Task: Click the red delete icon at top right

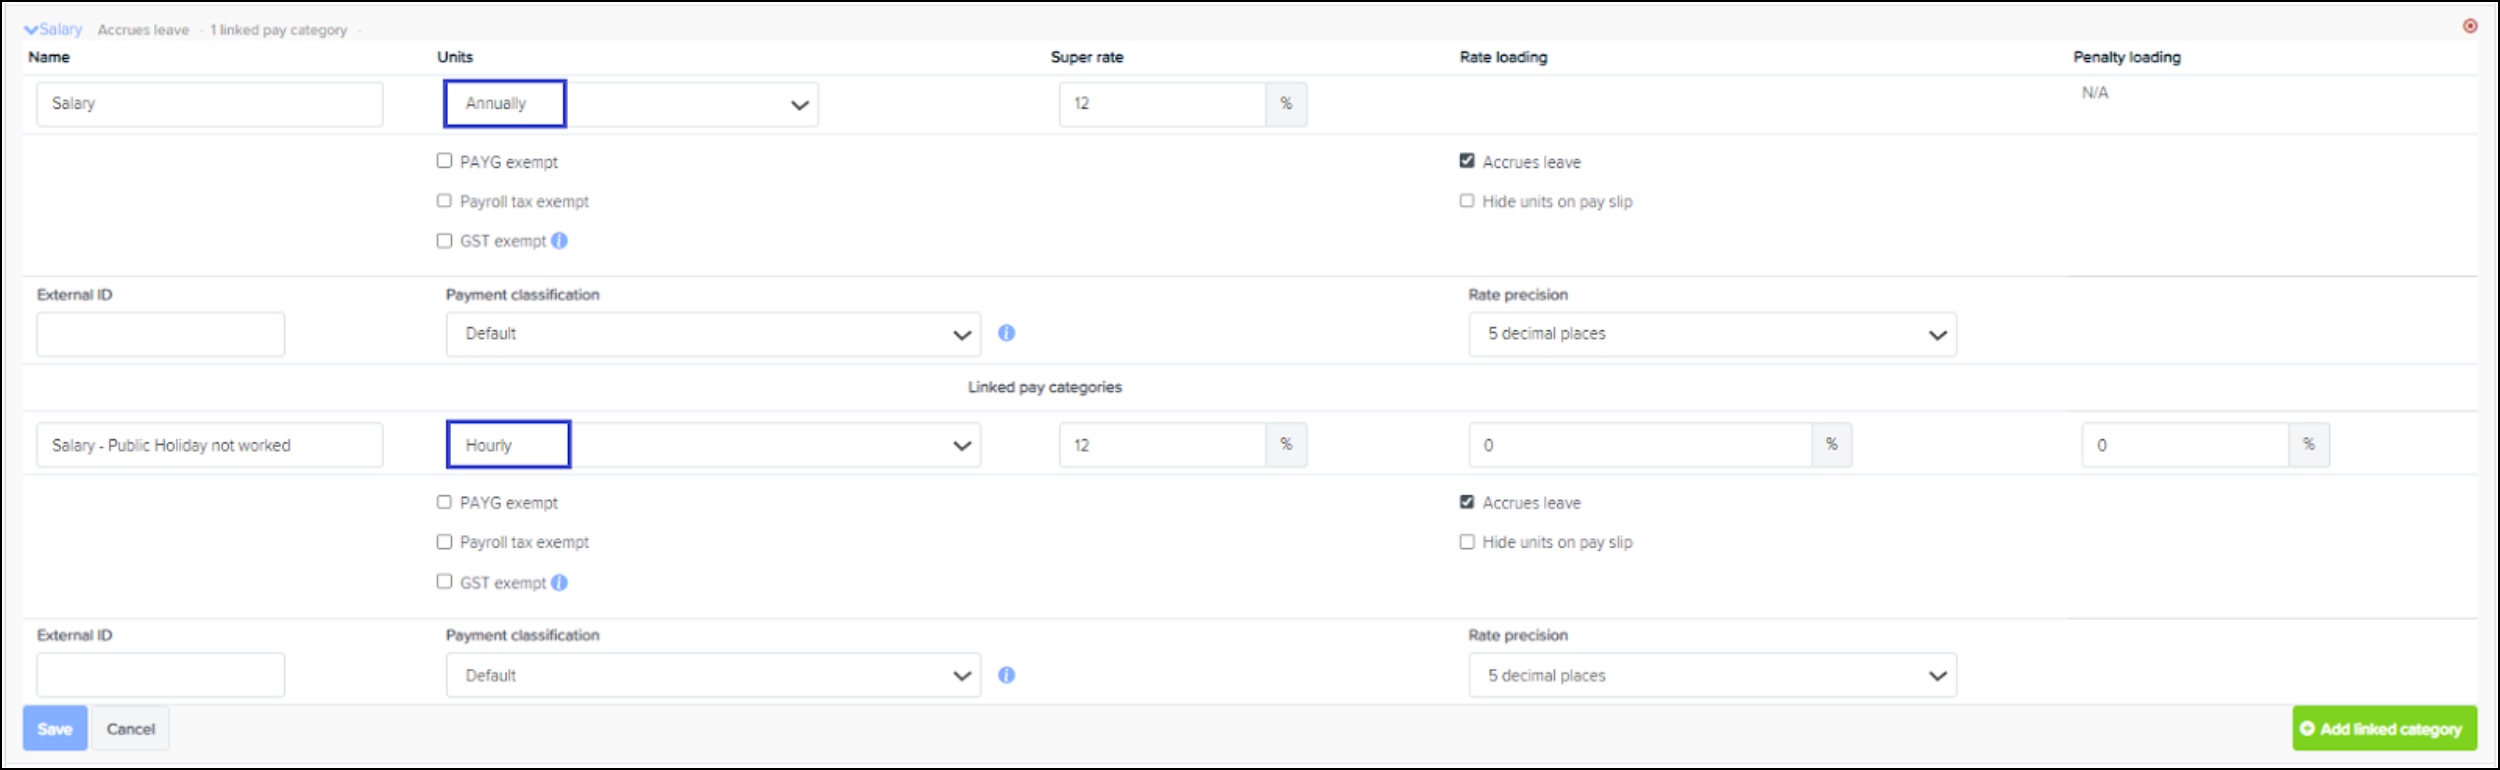Action: pyautogui.click(x=2469, y=26)
